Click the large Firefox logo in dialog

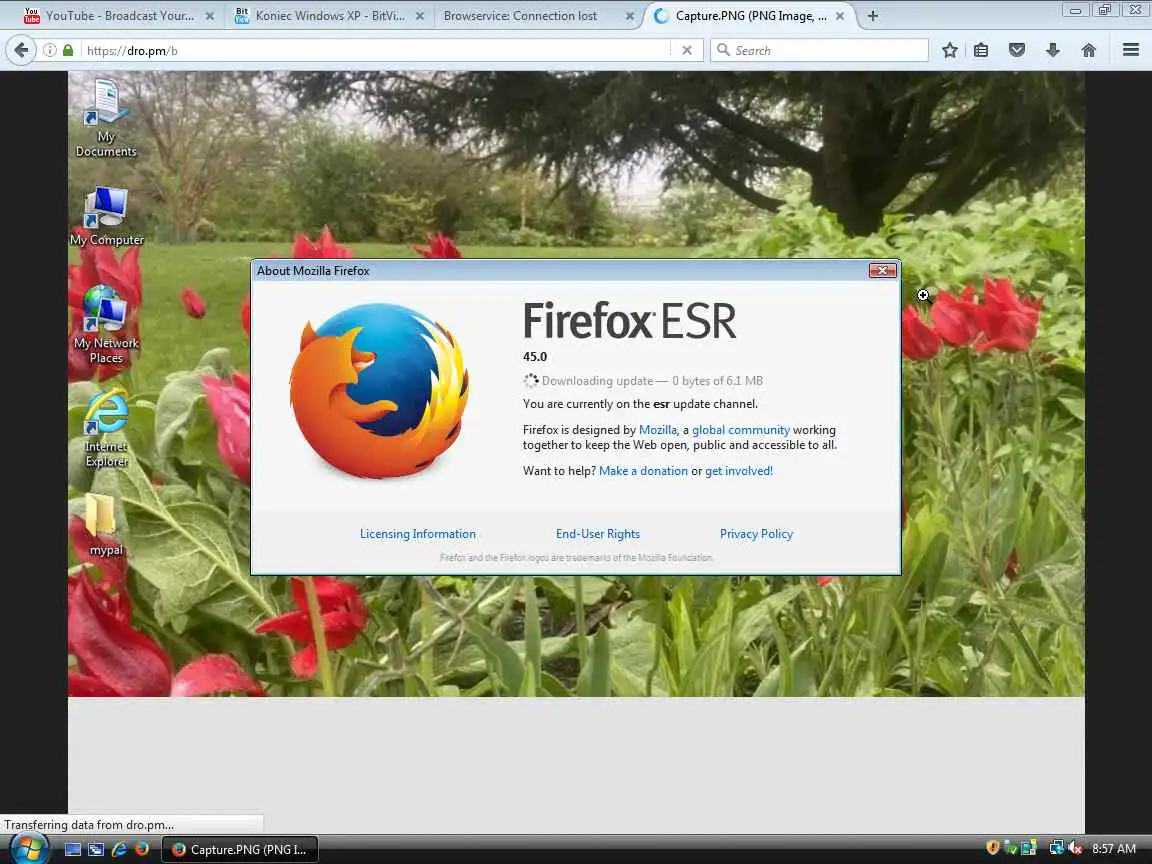(x=379, y=390)
